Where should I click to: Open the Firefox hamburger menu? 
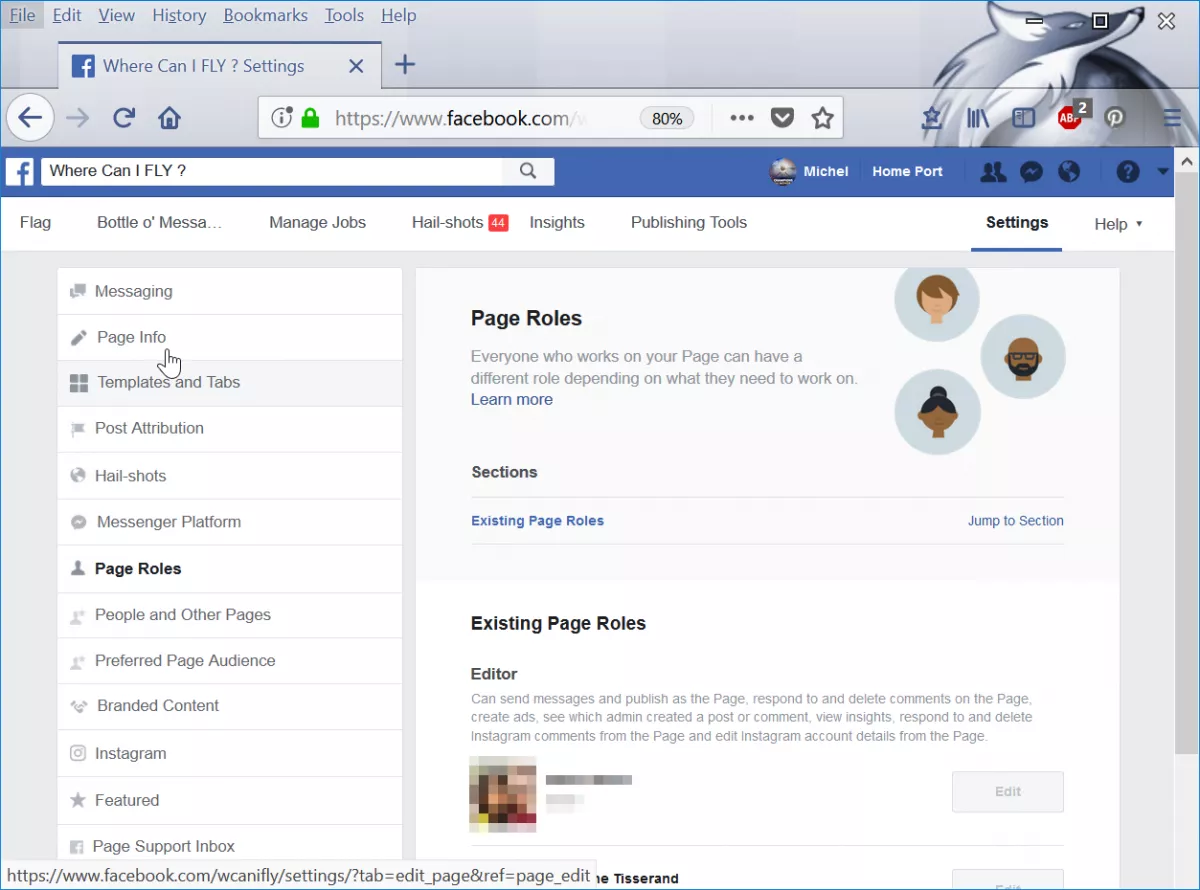pos(1173,118)
